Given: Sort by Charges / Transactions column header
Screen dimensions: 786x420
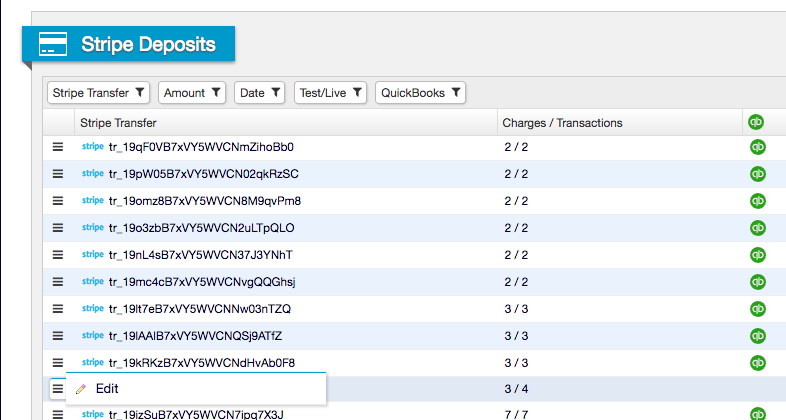Looking at the screenshot, I should click(x=562, y=123).
